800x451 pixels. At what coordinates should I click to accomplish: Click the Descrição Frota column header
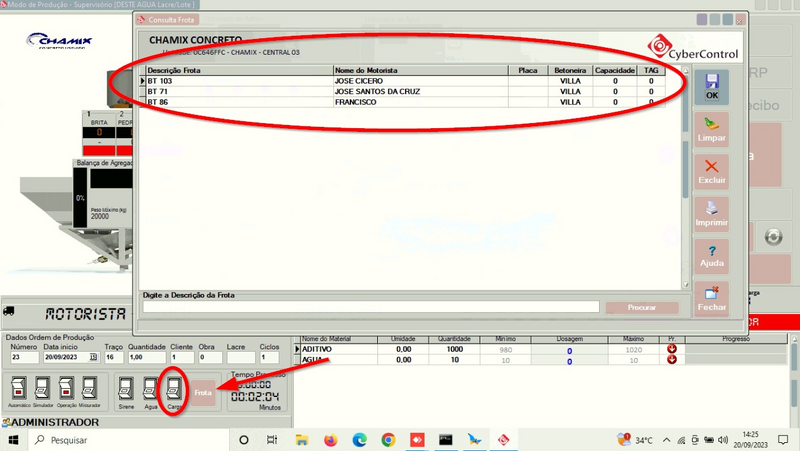point(238,71)
